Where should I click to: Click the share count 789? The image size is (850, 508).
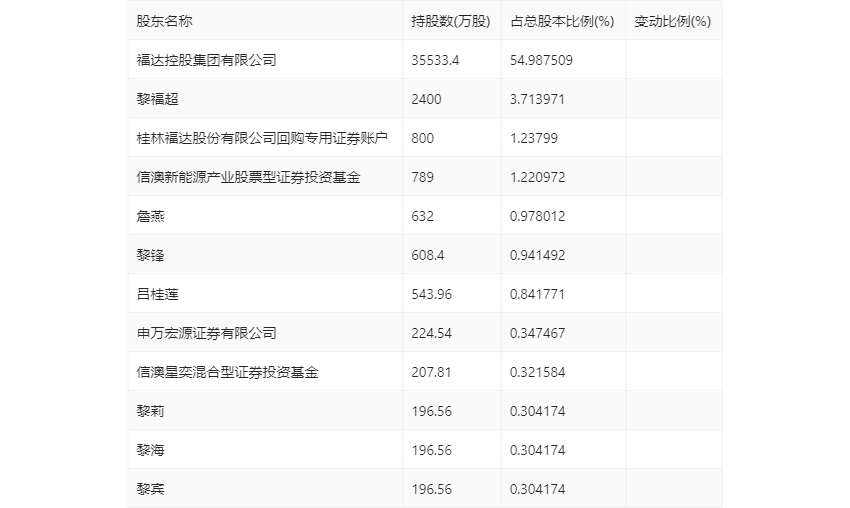click(x=422, y=177)
